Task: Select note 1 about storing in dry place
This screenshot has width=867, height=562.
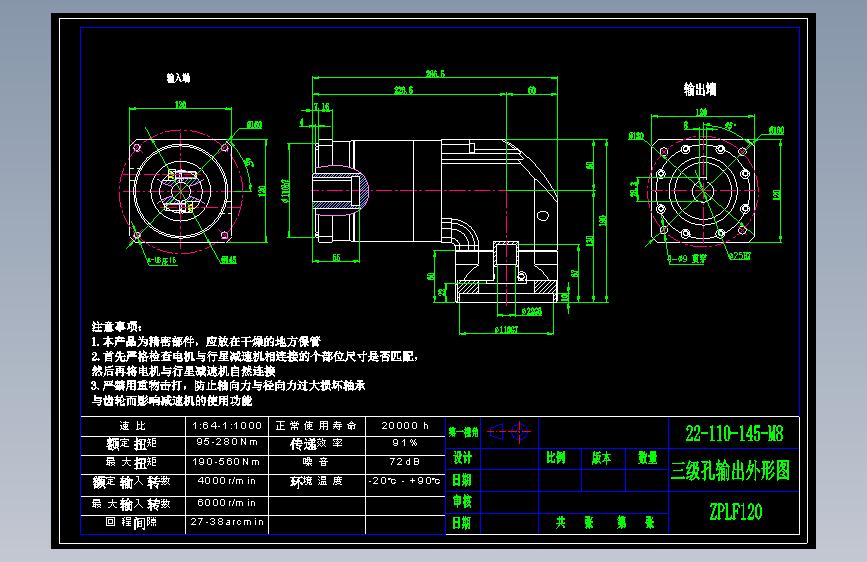Action: click(x=206, y=341)
